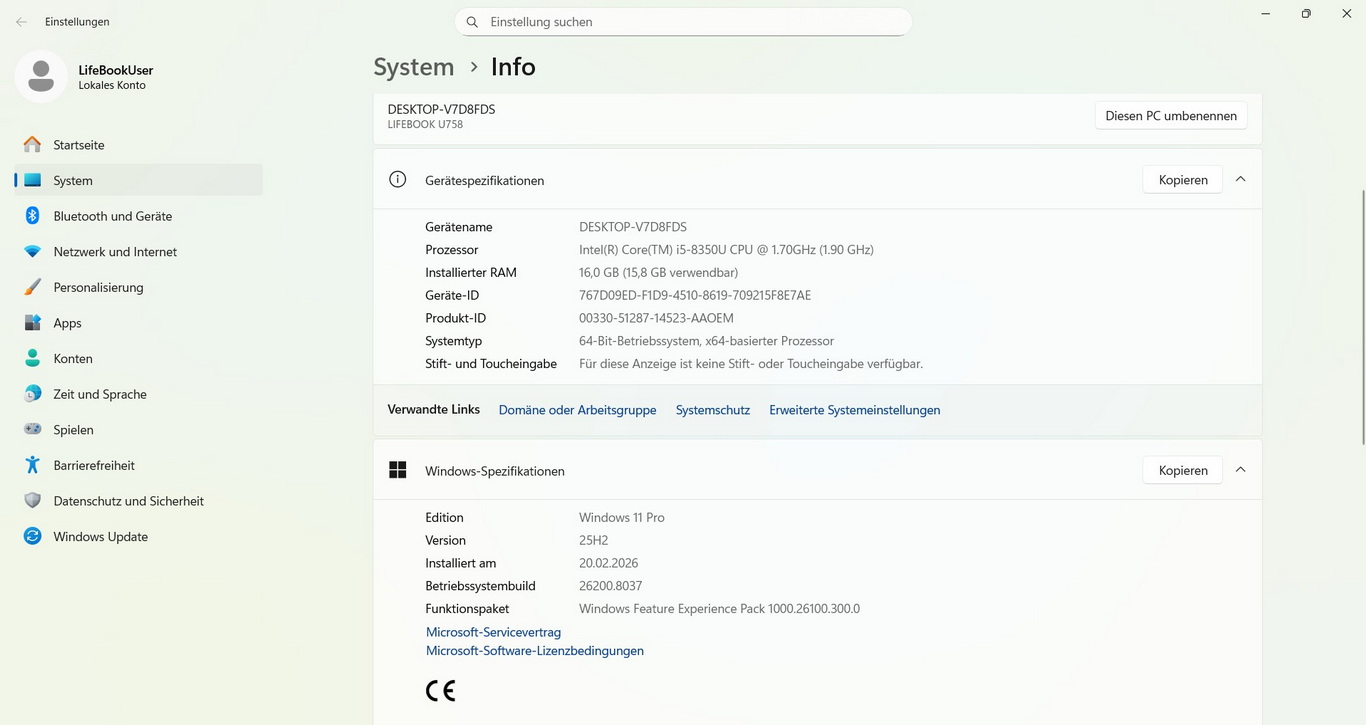Open Bluetooth und Geräte icon
Image resolution: width=1366 pixels, height=725 pixels.
point(33,216)
